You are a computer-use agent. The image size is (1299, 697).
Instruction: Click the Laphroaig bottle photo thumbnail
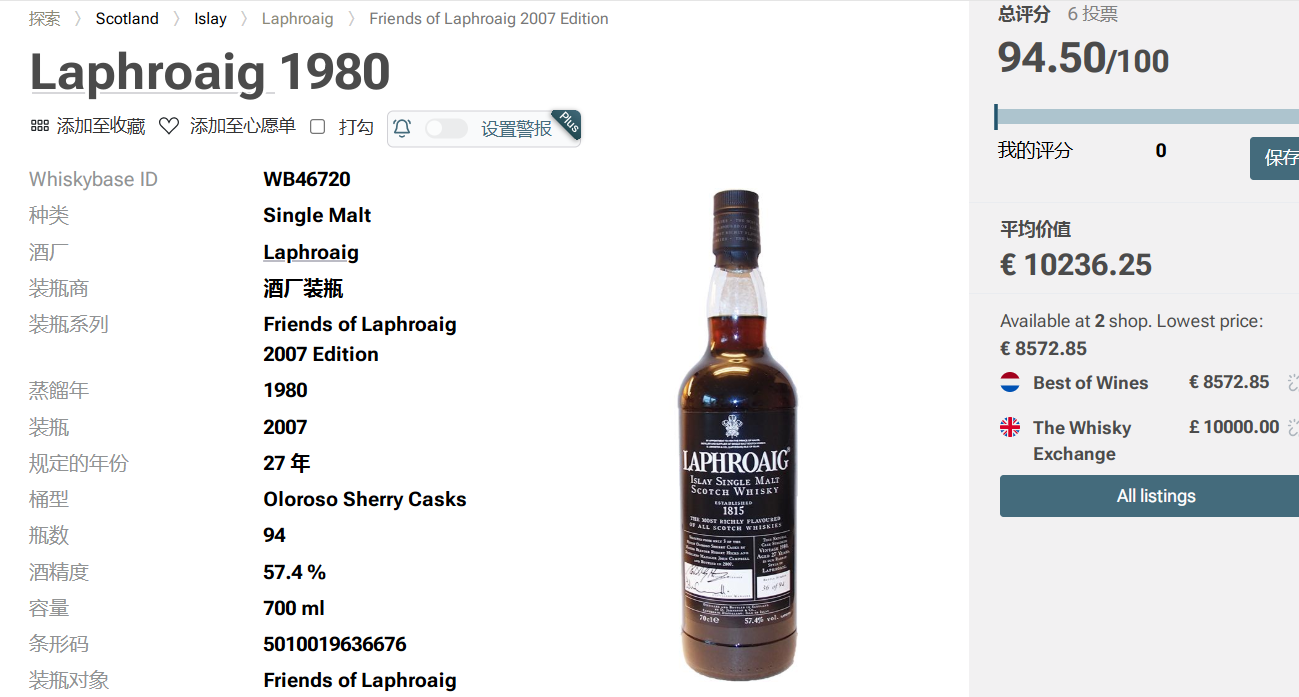tap(738, 435)
